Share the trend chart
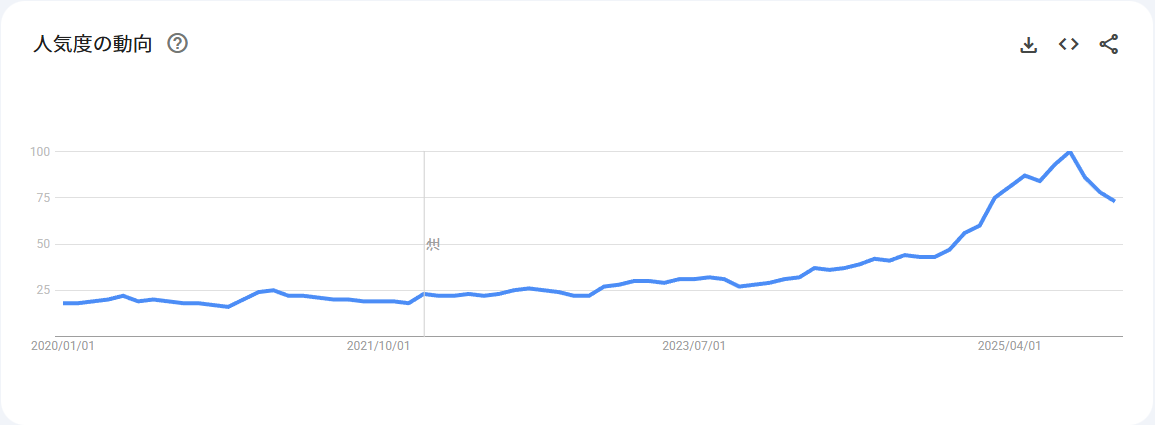1155x425 pixels. 1108,44
